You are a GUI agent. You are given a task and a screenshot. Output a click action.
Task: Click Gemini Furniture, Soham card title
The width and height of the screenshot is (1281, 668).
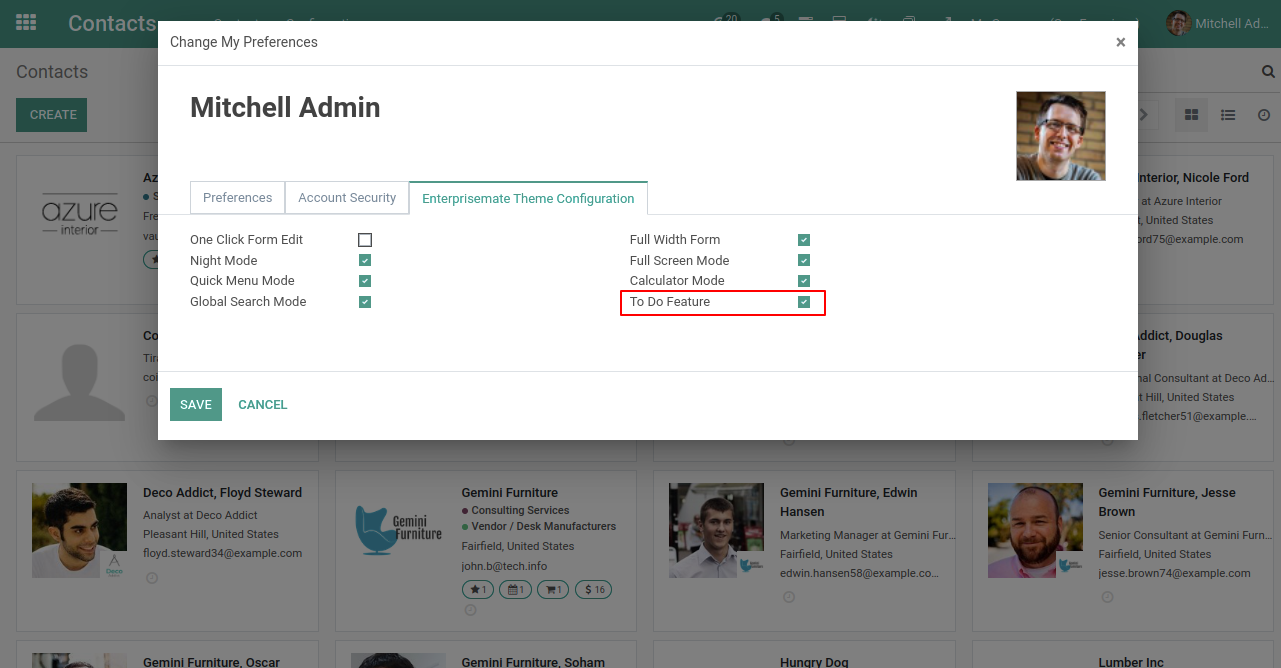534,662
